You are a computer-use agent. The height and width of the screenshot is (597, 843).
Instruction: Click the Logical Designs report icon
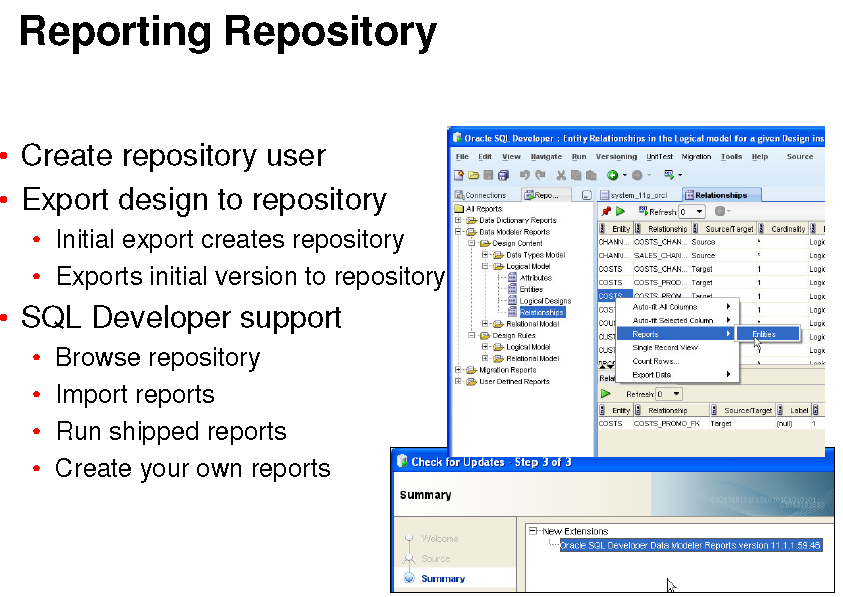click(512, 301)
